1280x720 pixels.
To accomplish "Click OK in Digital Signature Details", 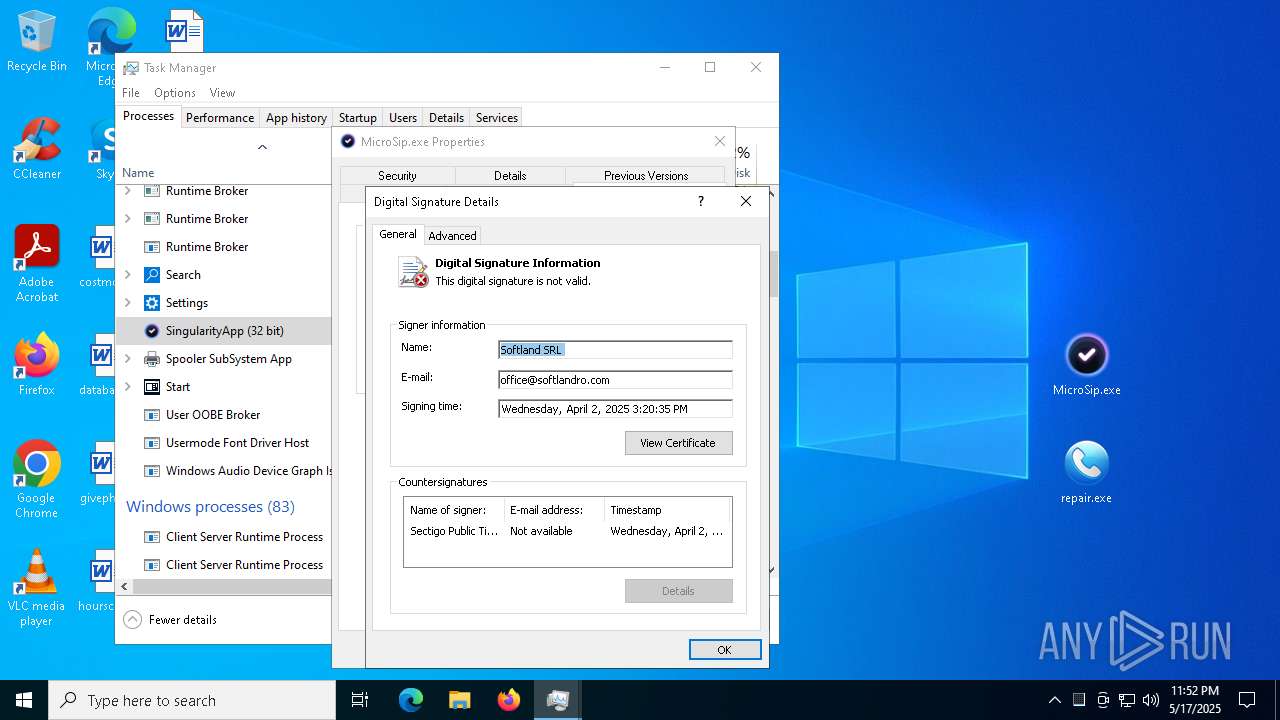I will coord(725,650).
